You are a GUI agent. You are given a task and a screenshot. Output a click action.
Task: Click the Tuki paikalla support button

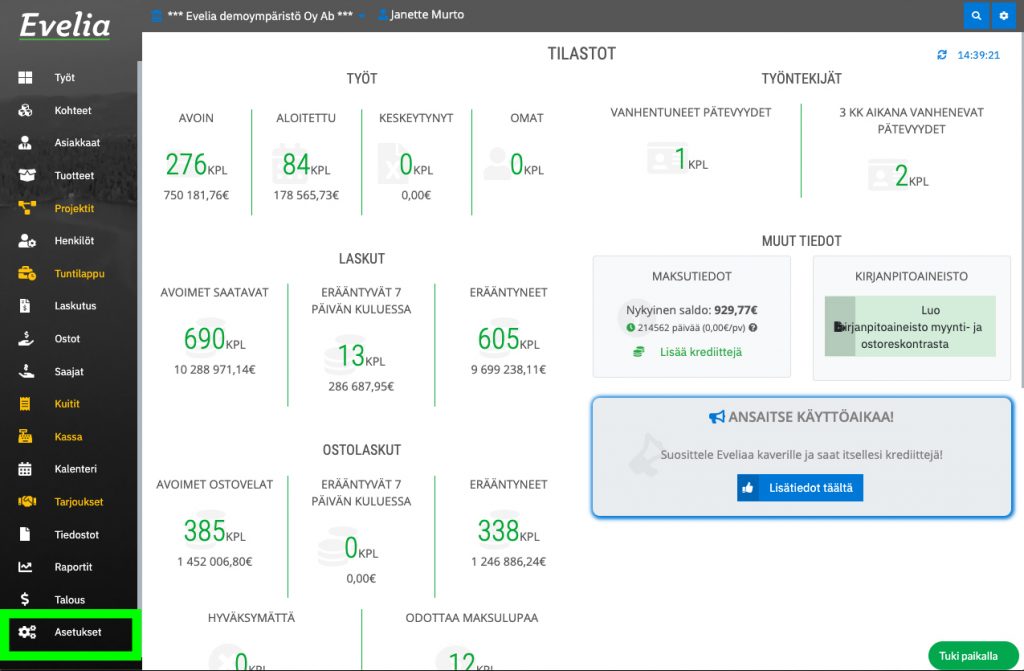[973, 655]
